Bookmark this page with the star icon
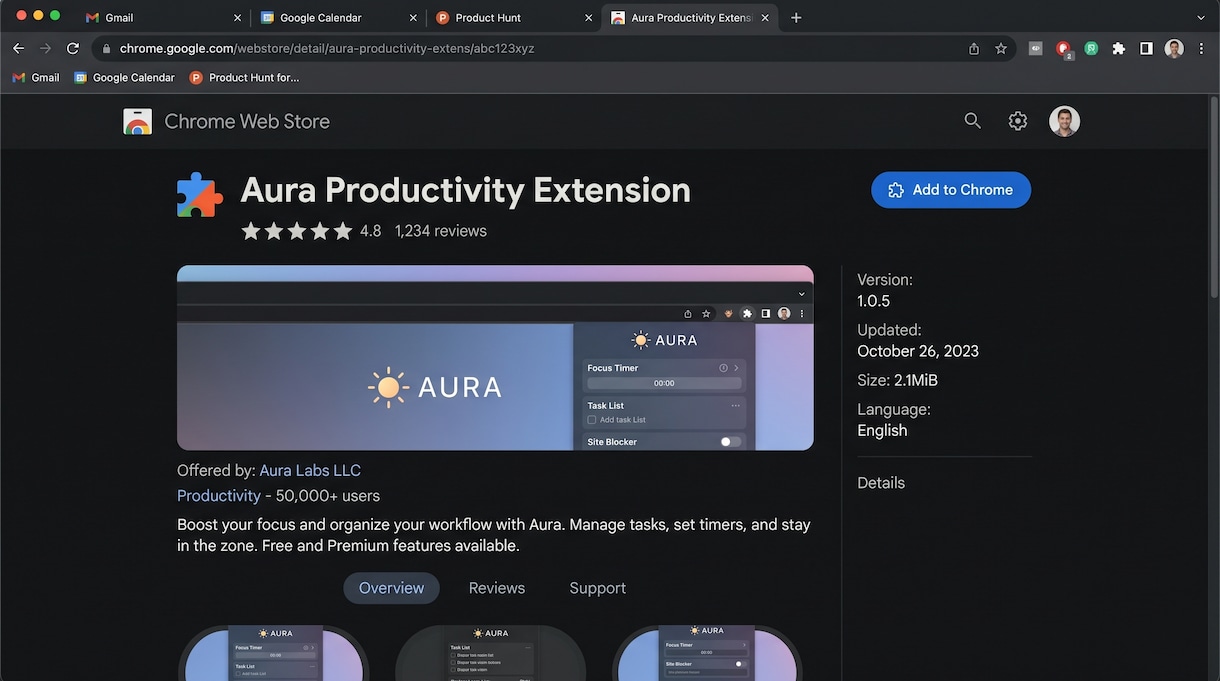Image resolution: width=1220 pixels, height=681 pixels. (1001, 48)
